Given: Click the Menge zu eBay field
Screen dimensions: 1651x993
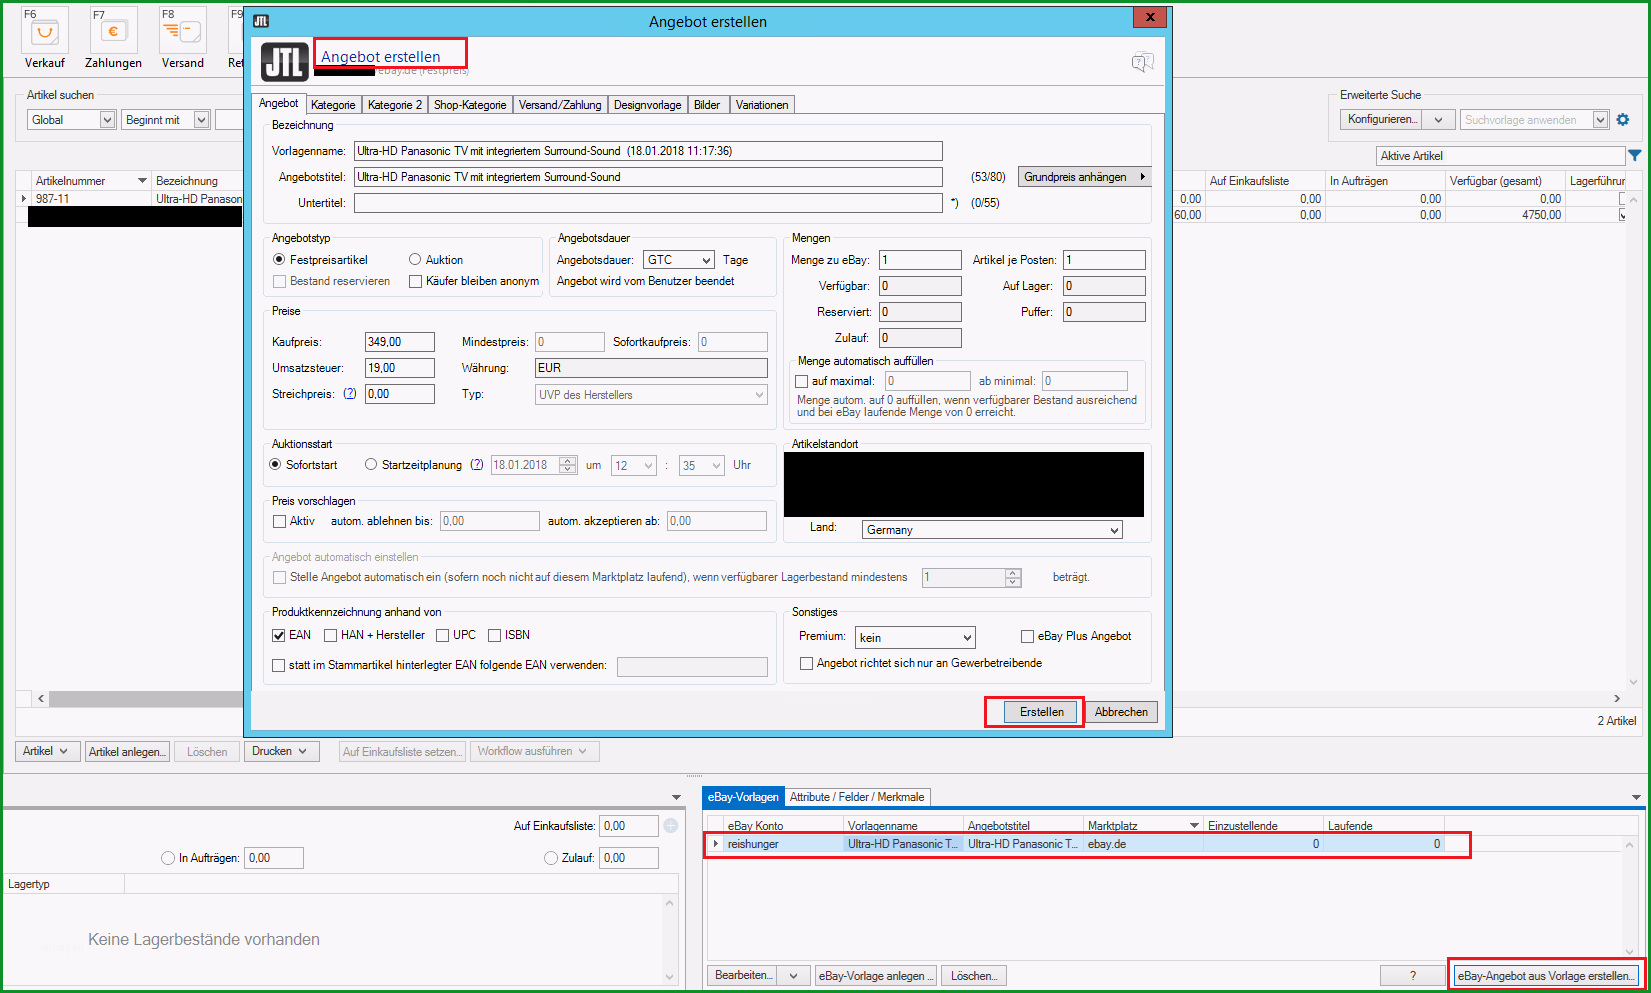Looking at the screenshot, I should pyautogui.click(x=920, y=260).
